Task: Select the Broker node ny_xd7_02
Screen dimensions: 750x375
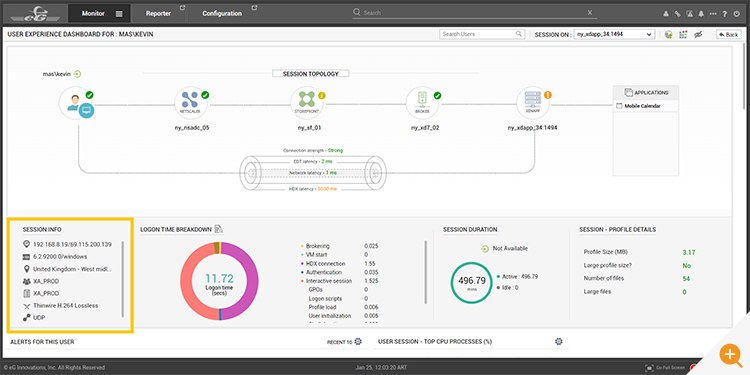Action: pos(422,104)
